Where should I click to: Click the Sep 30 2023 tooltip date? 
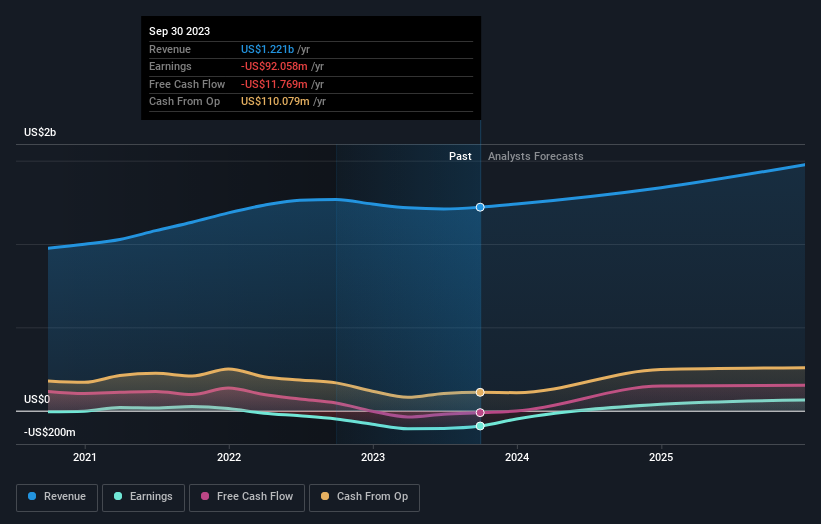(x=180, y=31)
